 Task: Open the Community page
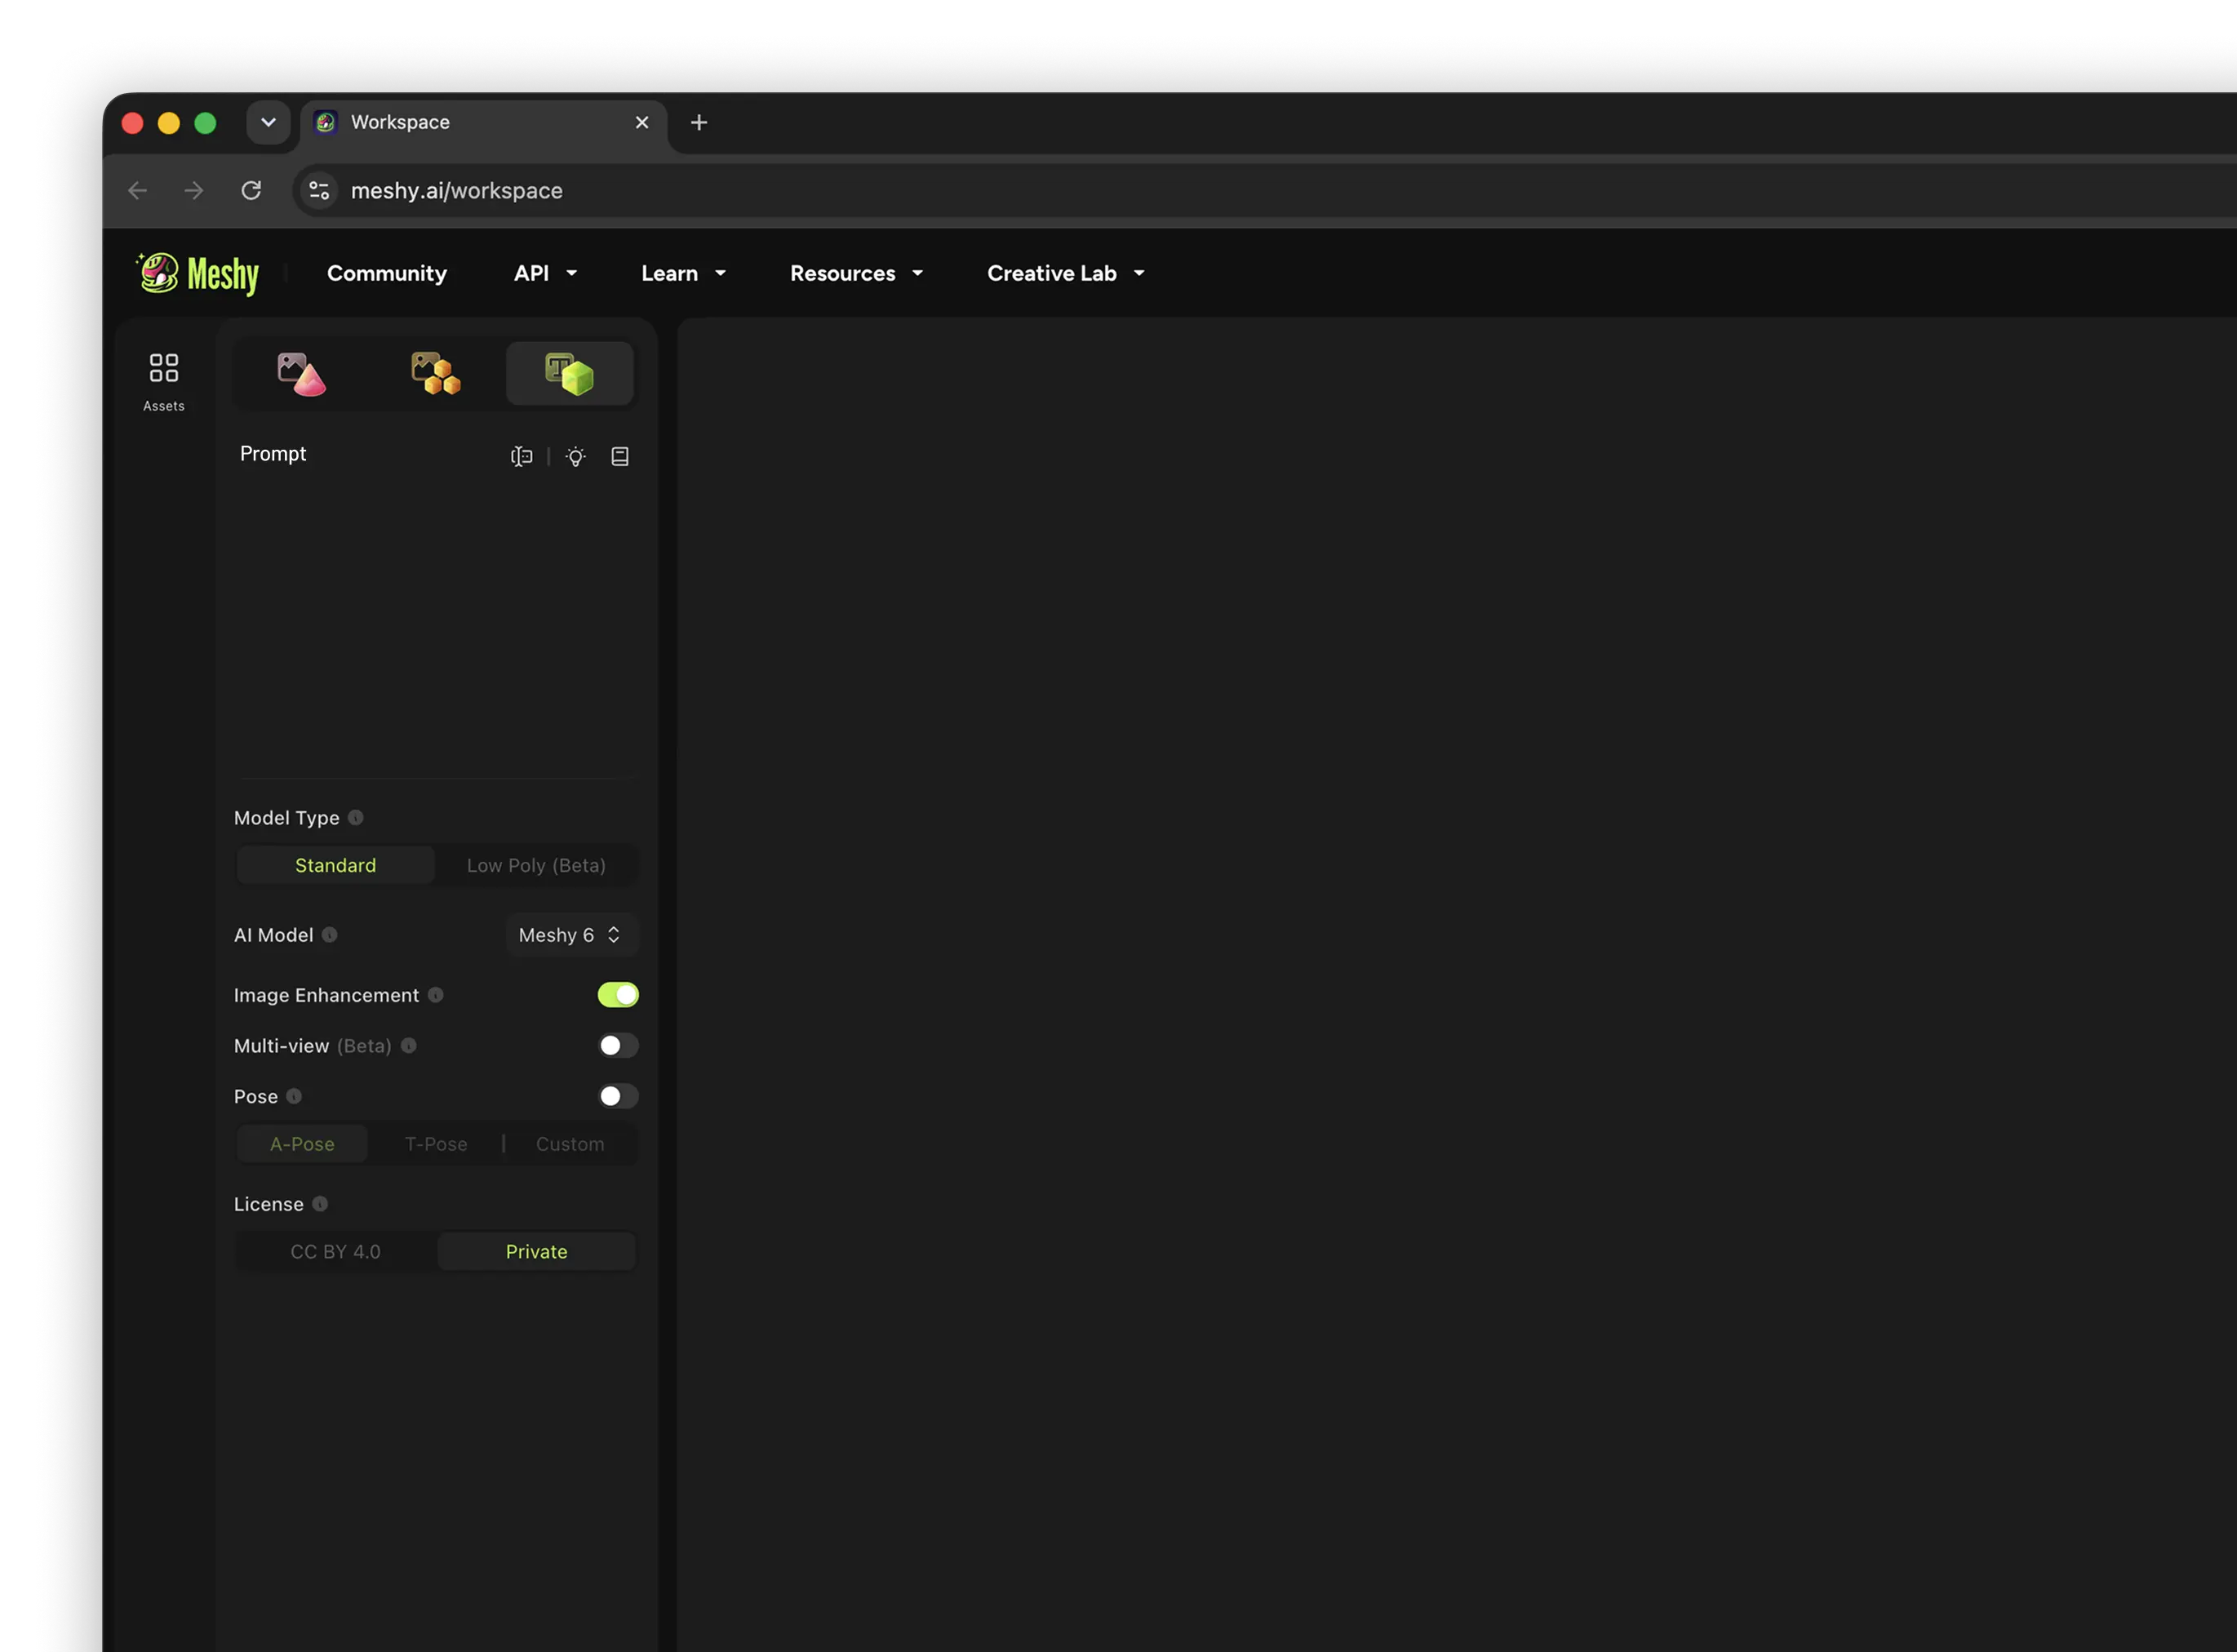pyautogui.click(x=387, y=274)
